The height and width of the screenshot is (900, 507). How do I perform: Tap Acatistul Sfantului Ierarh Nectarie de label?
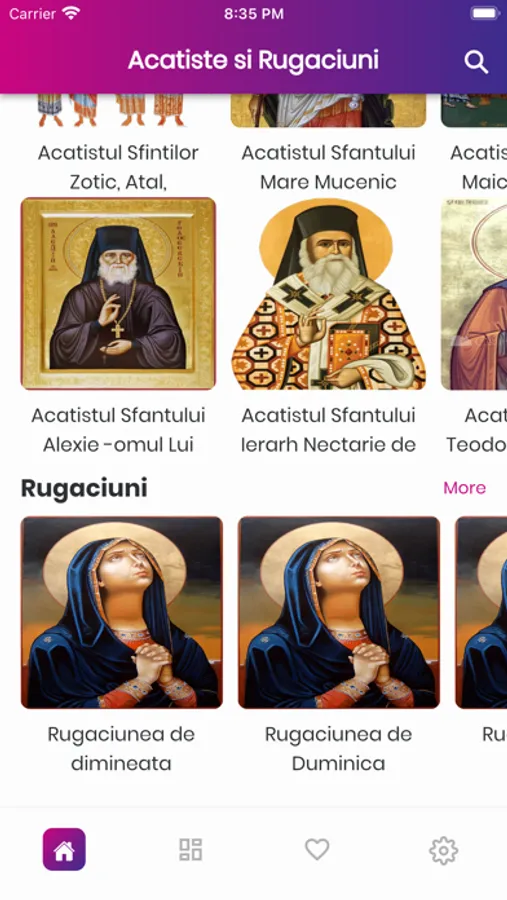click(328, 430)
